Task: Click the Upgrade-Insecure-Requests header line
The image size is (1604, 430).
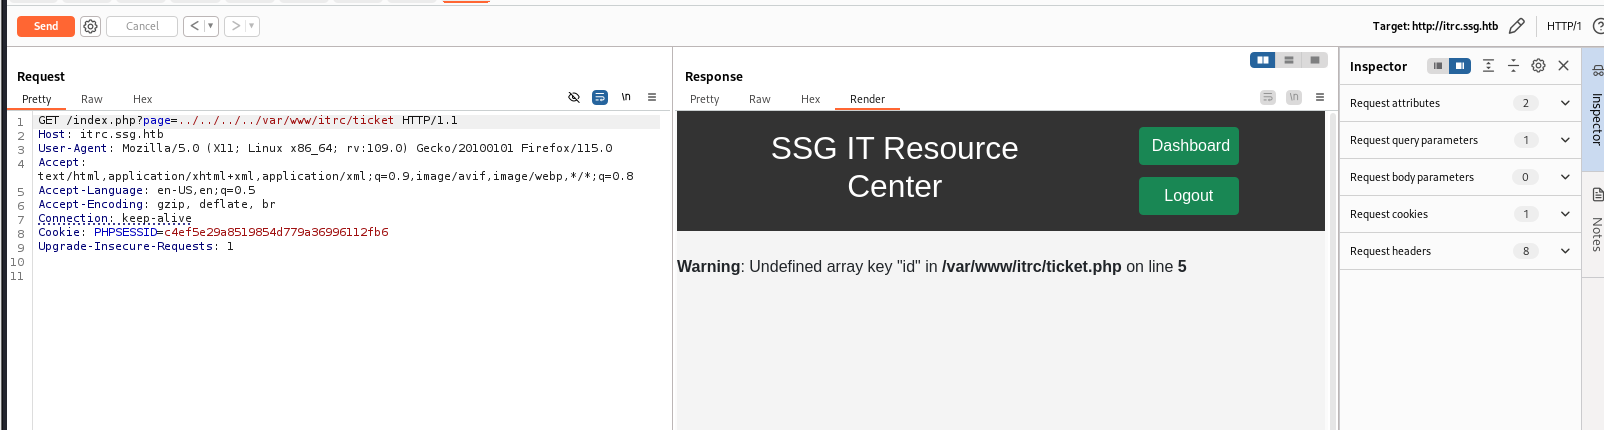Action: coord(136,246)
